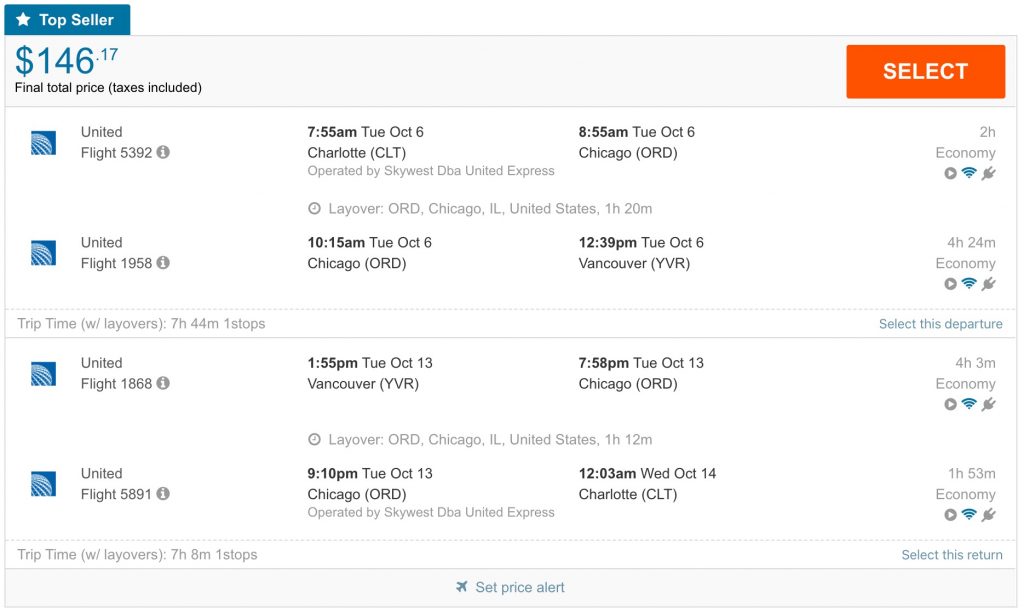
Task: Click Wi-Fi icon on Charlotte to Chicago flight
Action: tap(969, 173)
